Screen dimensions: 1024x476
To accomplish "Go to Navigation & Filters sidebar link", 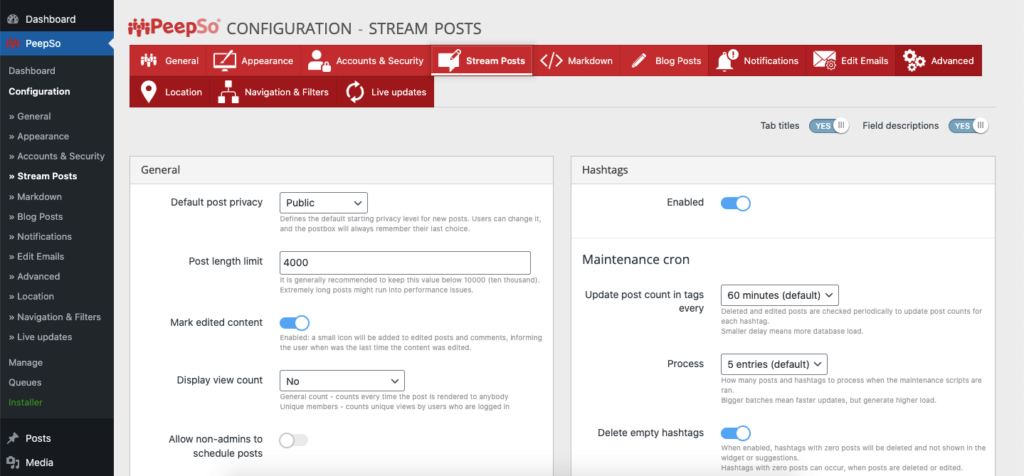I will click(x=55, y=317).
